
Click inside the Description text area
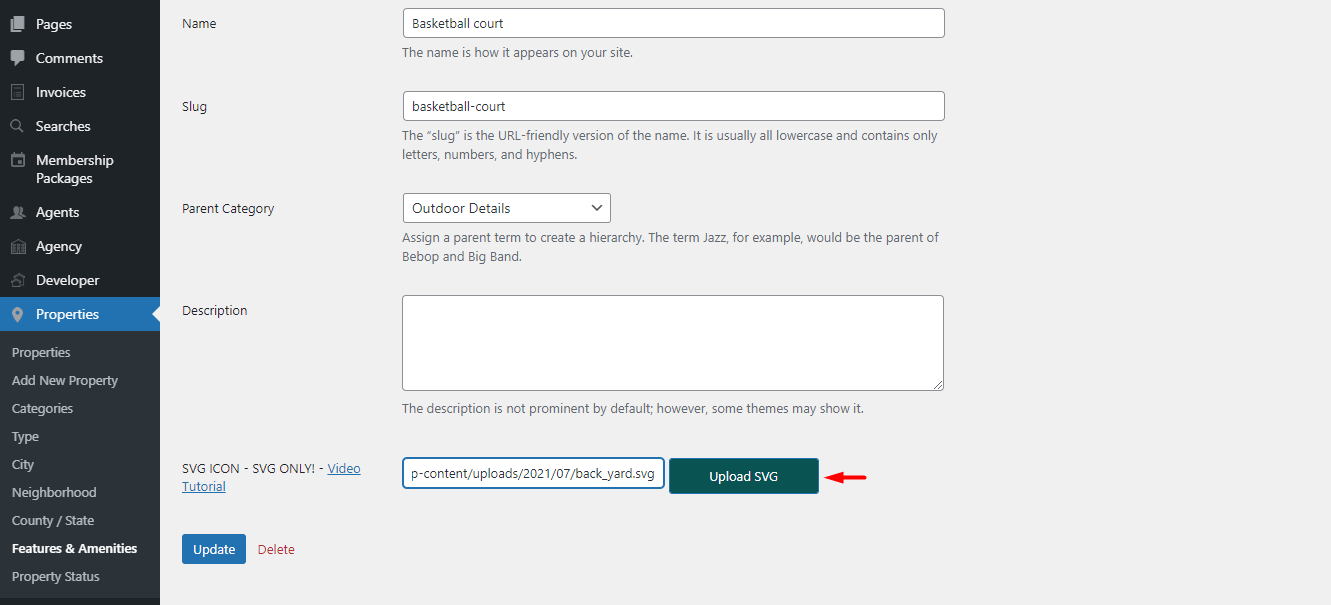(x=673, y=343)
